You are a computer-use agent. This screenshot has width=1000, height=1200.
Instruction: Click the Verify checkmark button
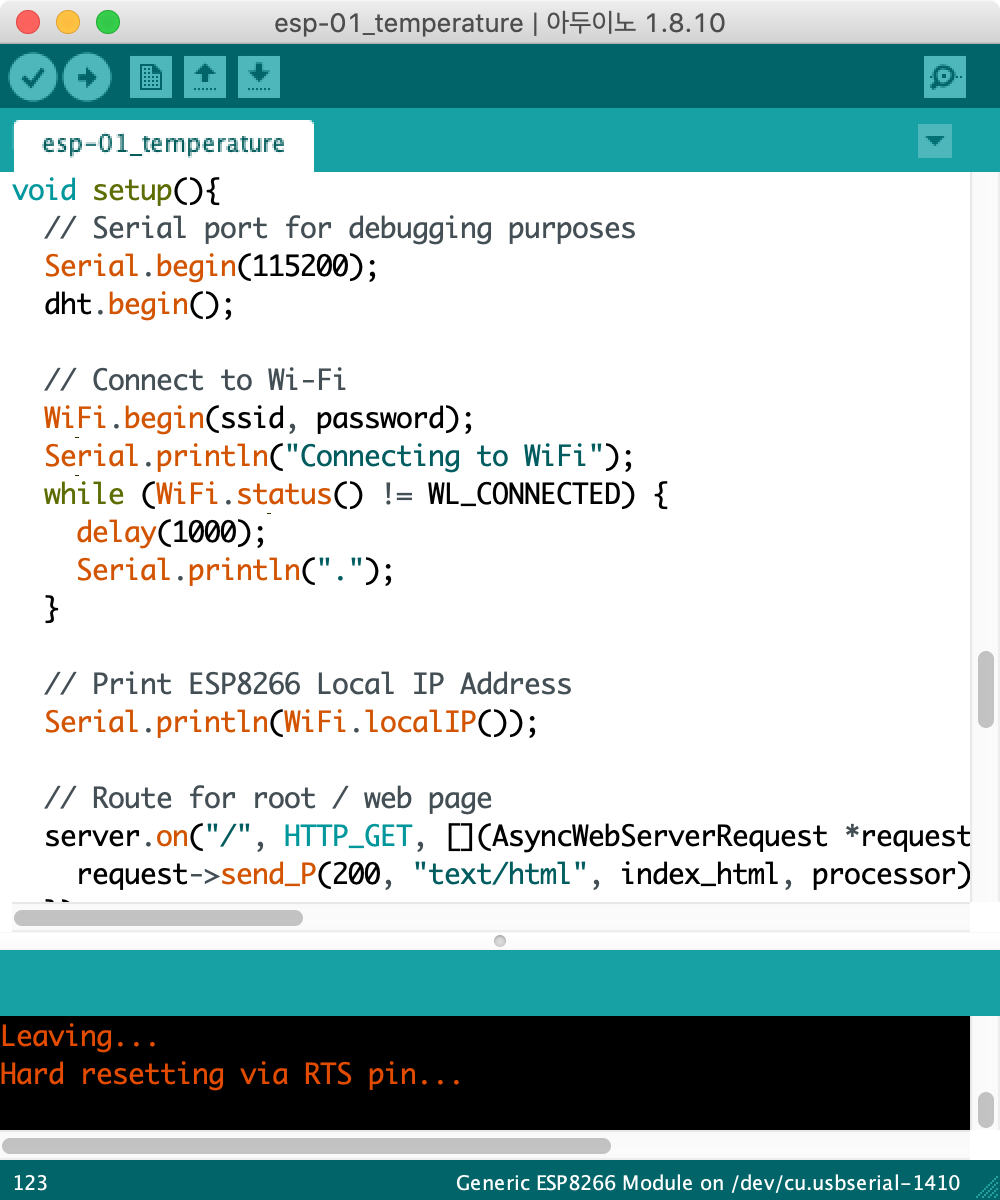(x=33, y=77)
